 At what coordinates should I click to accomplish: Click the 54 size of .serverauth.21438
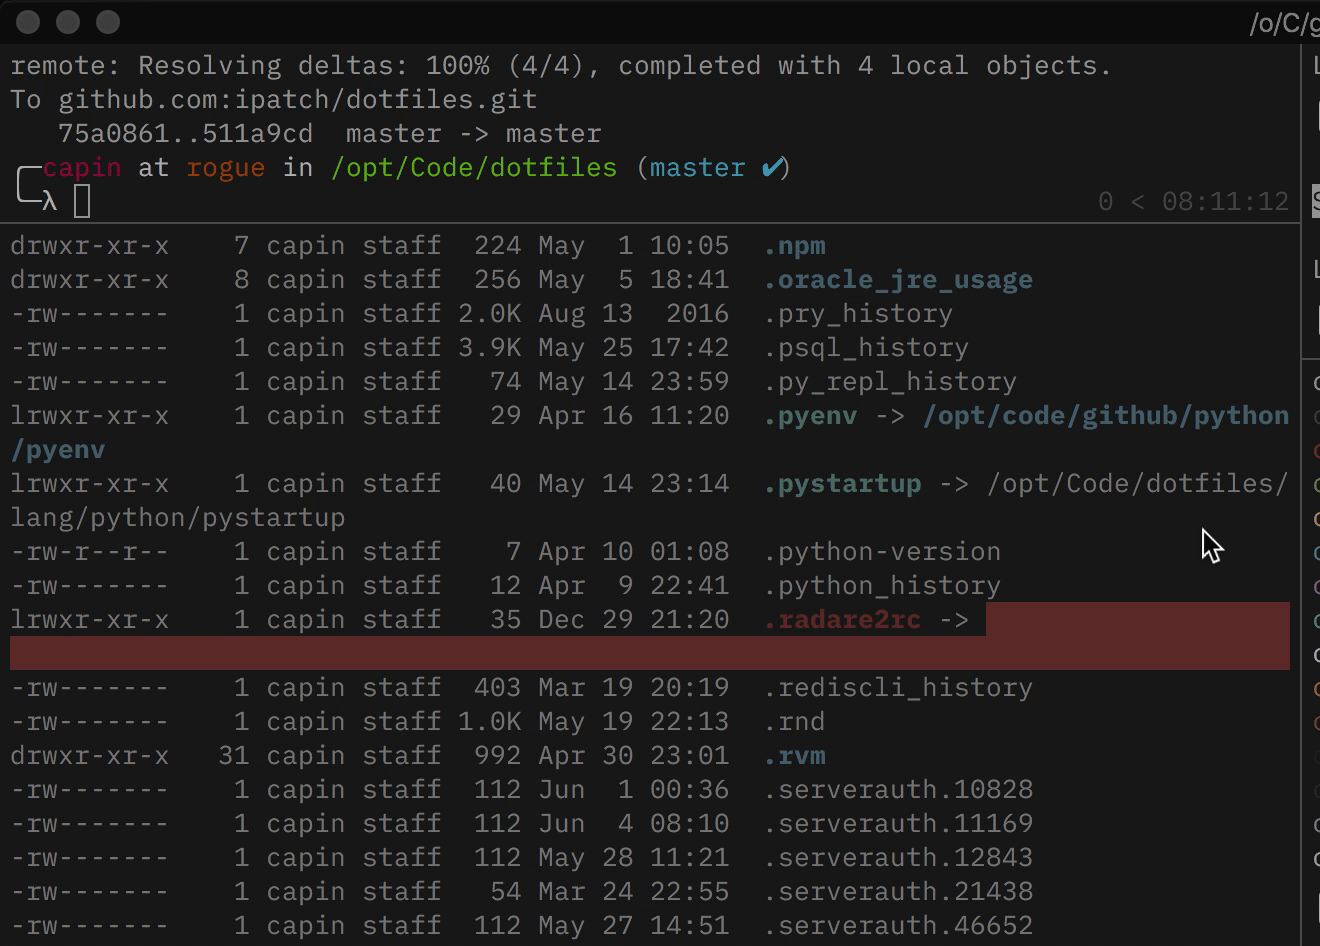pyautogui.click(x=506, y=892)
